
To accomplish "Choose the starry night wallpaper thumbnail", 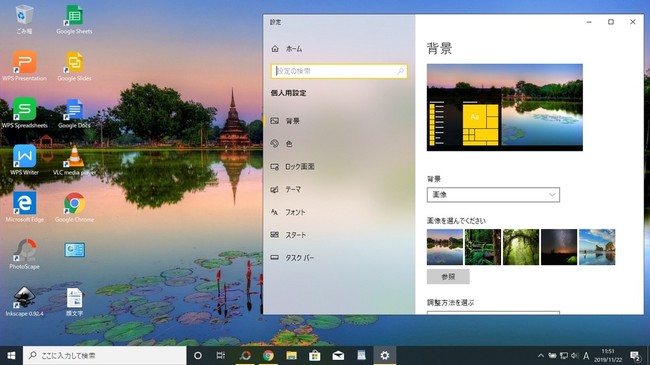I will (x=559, y=247).
